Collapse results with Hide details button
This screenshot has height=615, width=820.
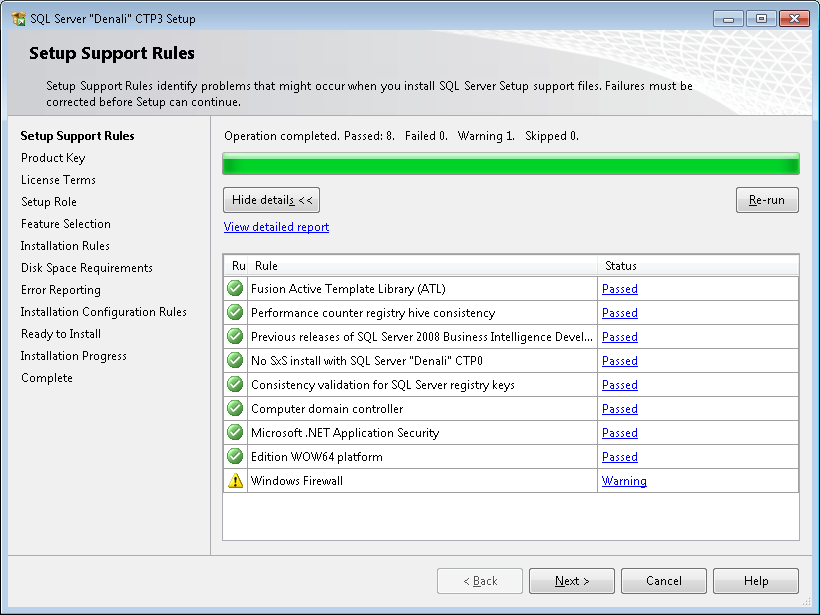pos(271,200)
